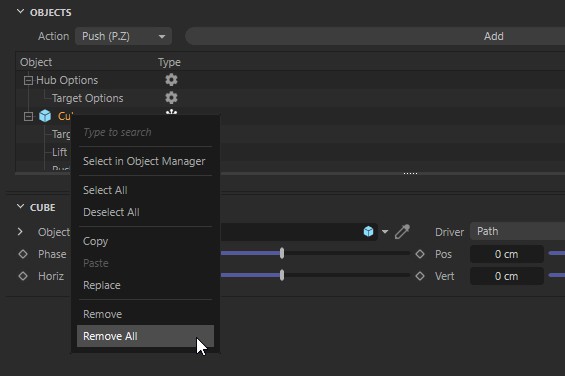Click the Type column header
Image resolution: width=565 pixels, height=376 pixels.
(x=169, y=62)
